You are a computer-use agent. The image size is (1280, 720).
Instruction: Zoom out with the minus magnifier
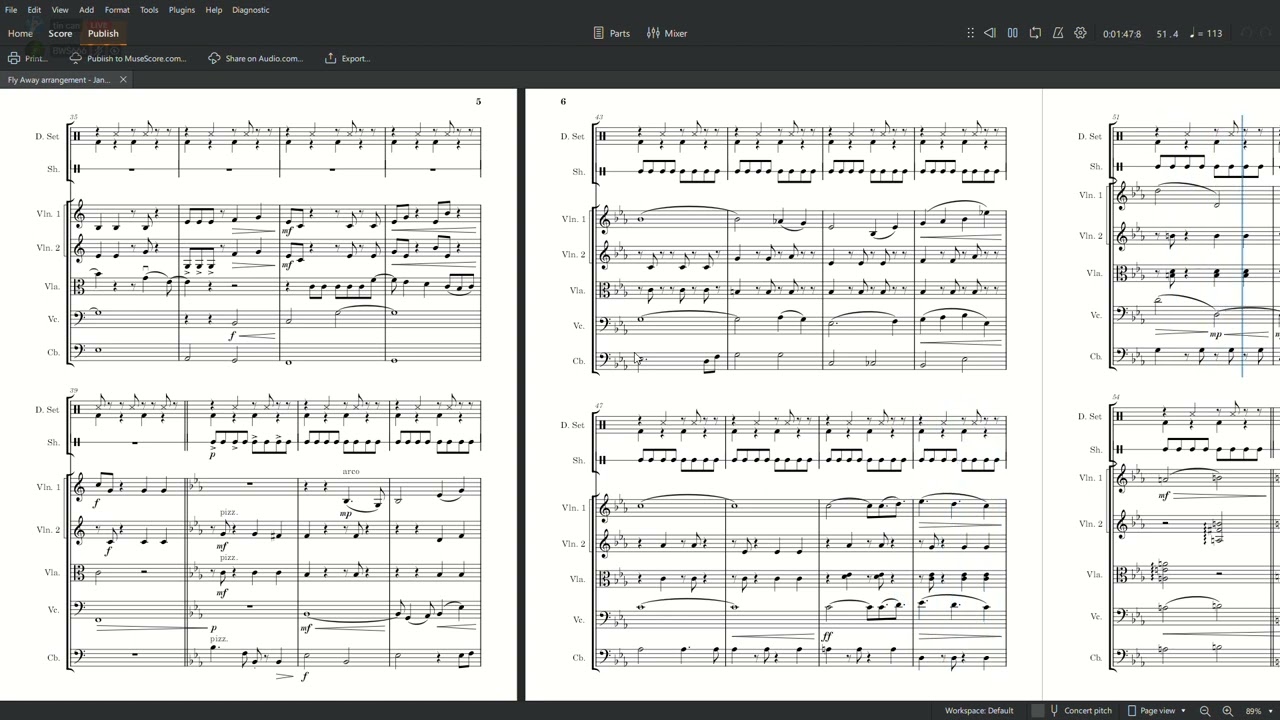(x=1205, y=711)
